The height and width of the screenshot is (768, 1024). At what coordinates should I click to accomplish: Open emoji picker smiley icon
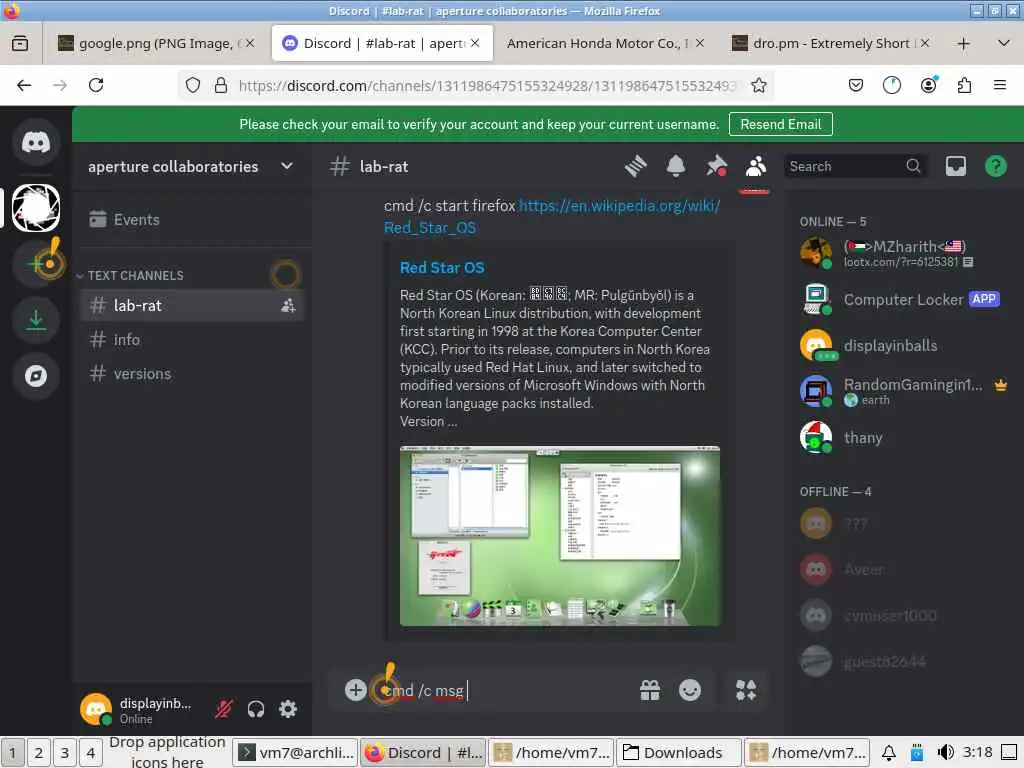(x=690, y=690)
